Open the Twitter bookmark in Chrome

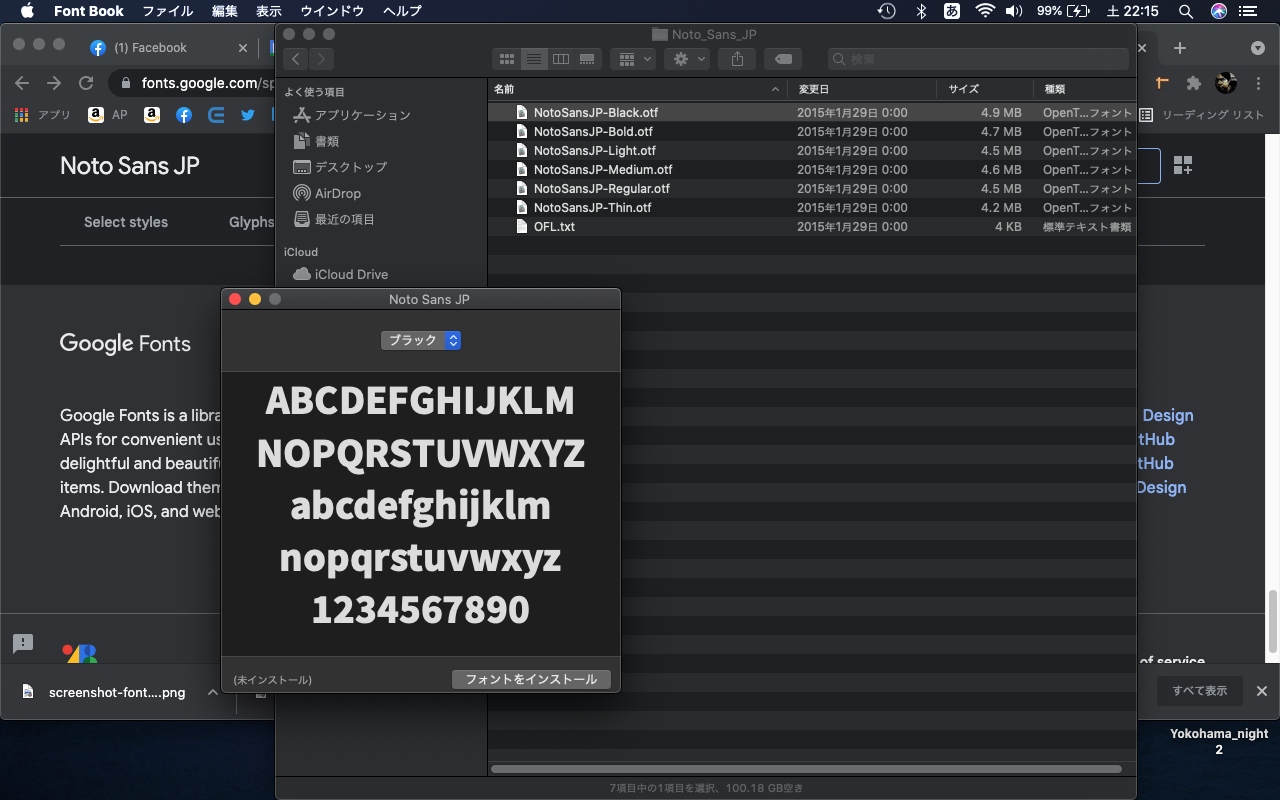coord(248,115)
